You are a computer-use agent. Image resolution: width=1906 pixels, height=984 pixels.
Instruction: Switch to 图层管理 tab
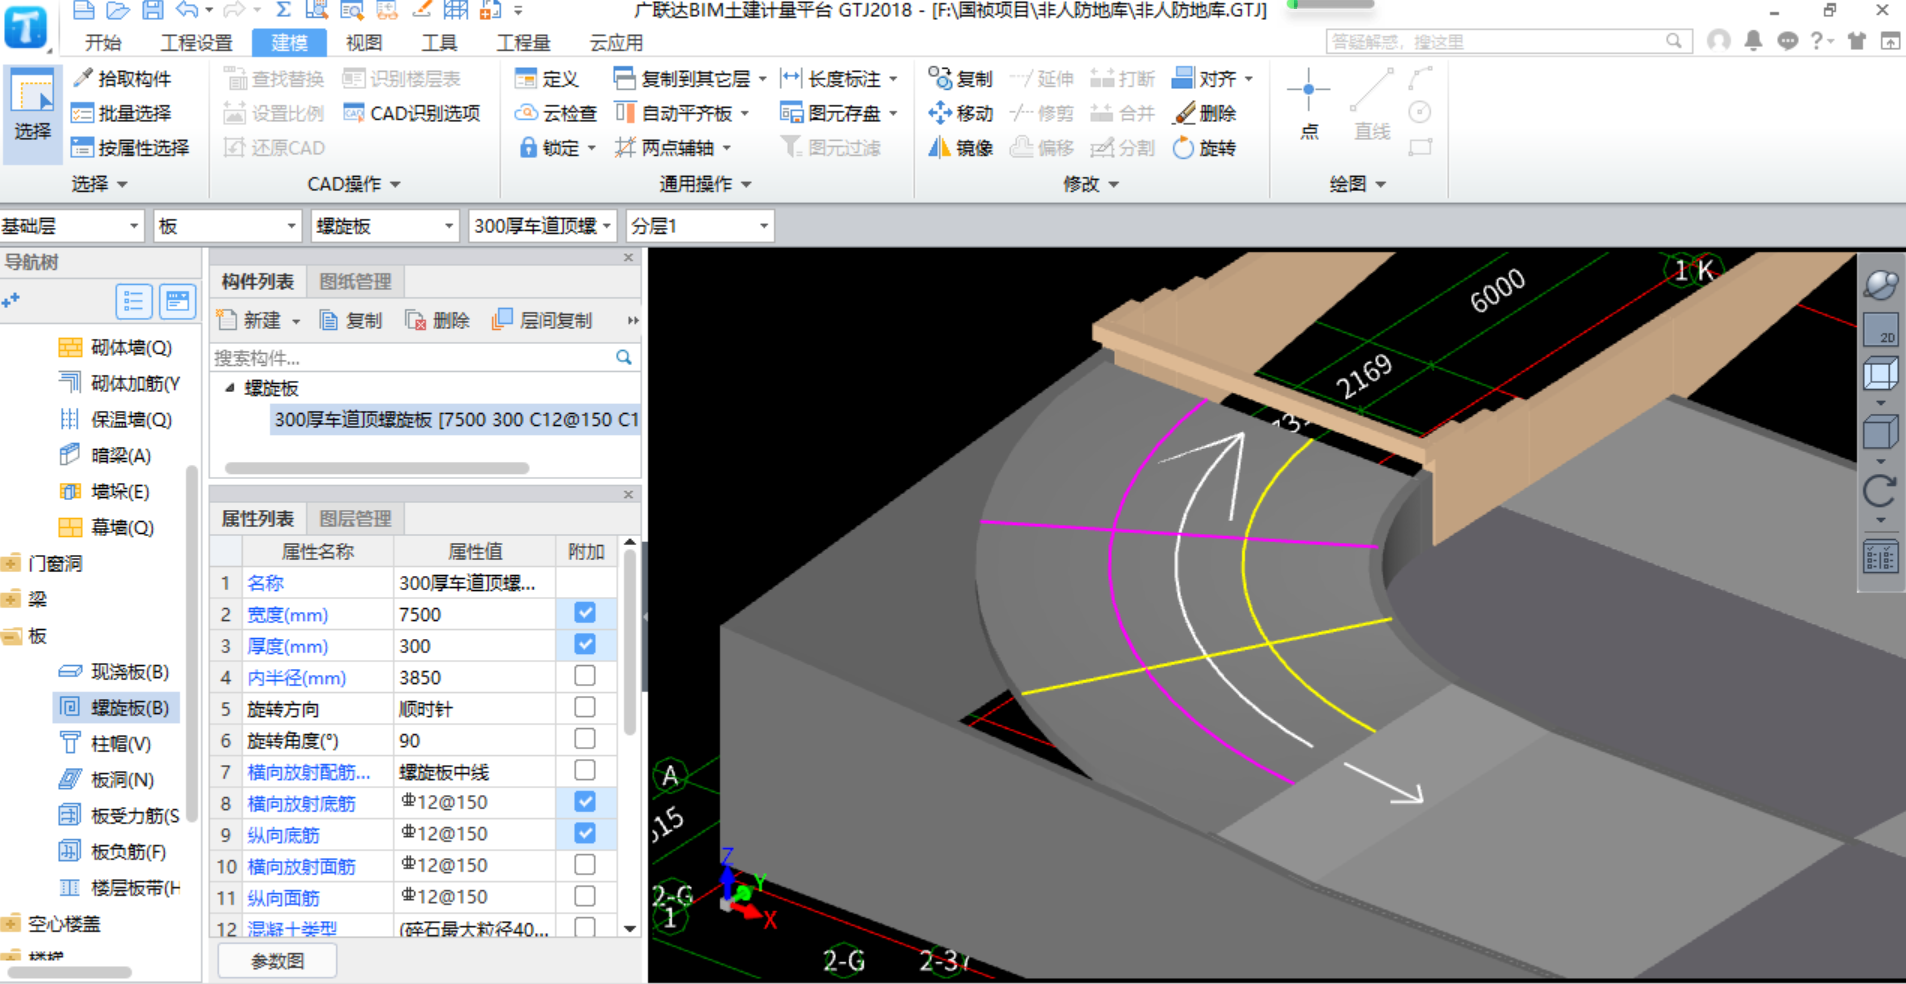355,519
